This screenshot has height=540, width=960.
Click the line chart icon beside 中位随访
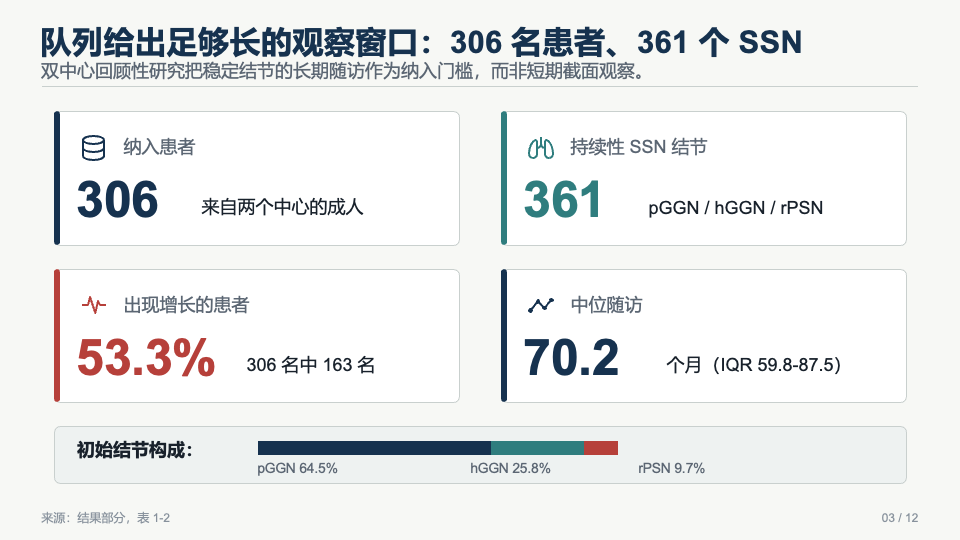coord(541,304)
